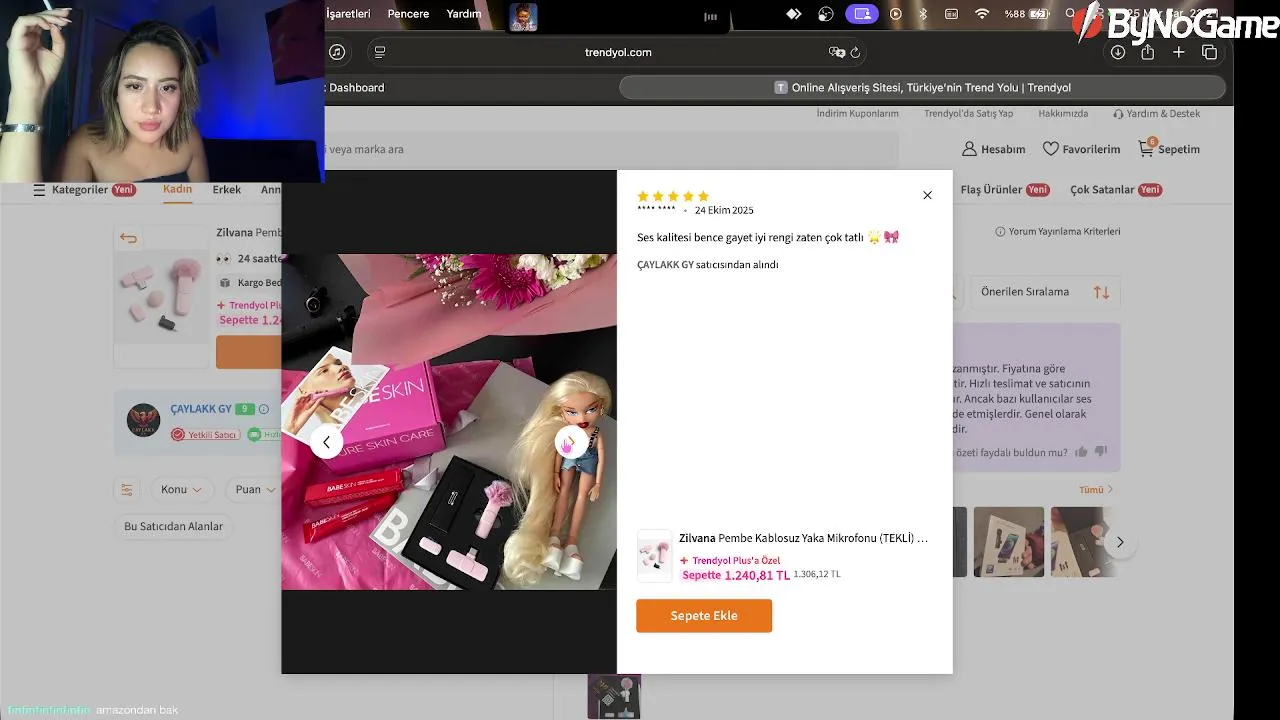Advance review photos carousel with right arrow
This screenshot has height=720, width=1280.
[x=1120, y=542]
